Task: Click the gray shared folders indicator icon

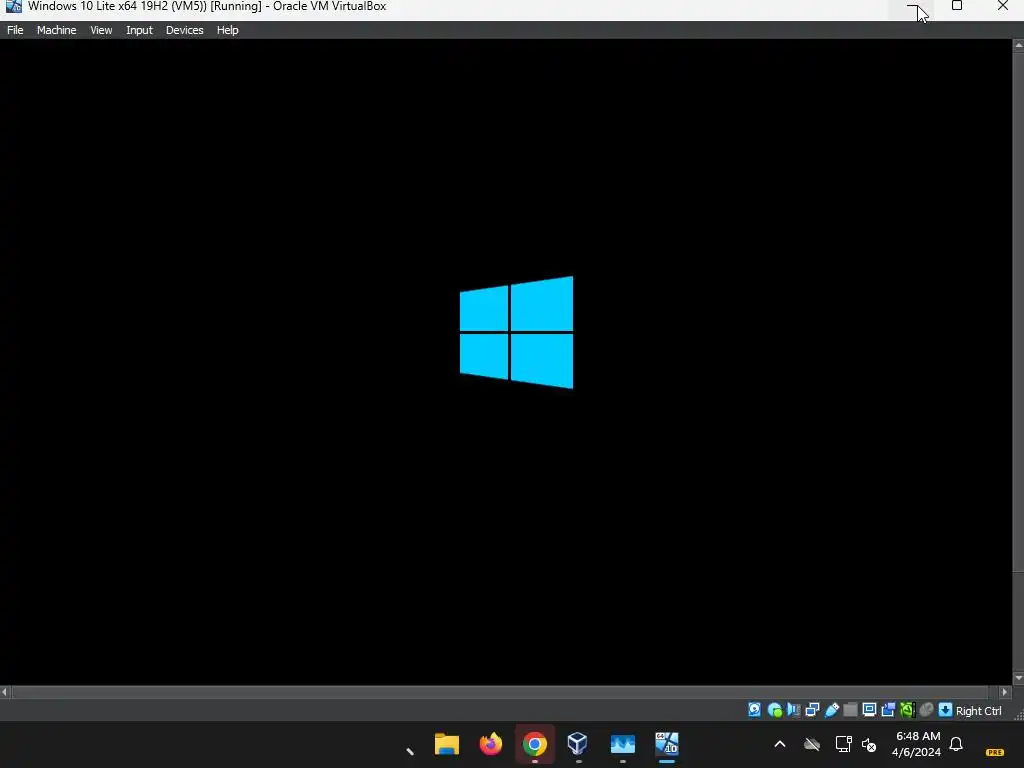Action: point(850,710)
